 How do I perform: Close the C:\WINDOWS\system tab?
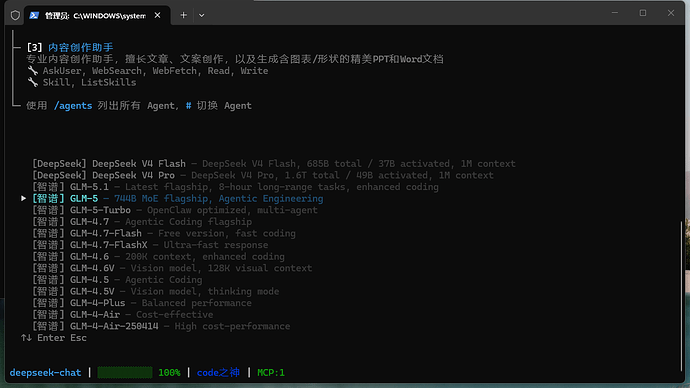point(158,15)
